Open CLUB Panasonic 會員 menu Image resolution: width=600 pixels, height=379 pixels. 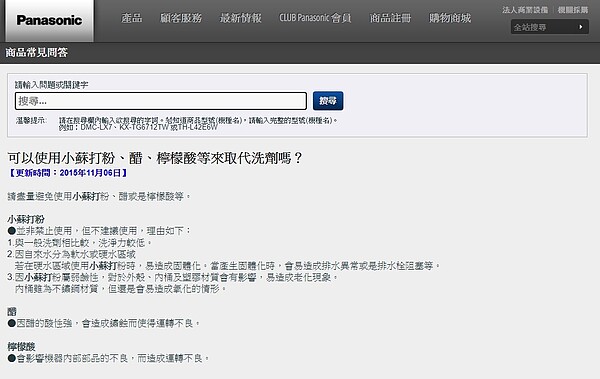click(315, 18)
